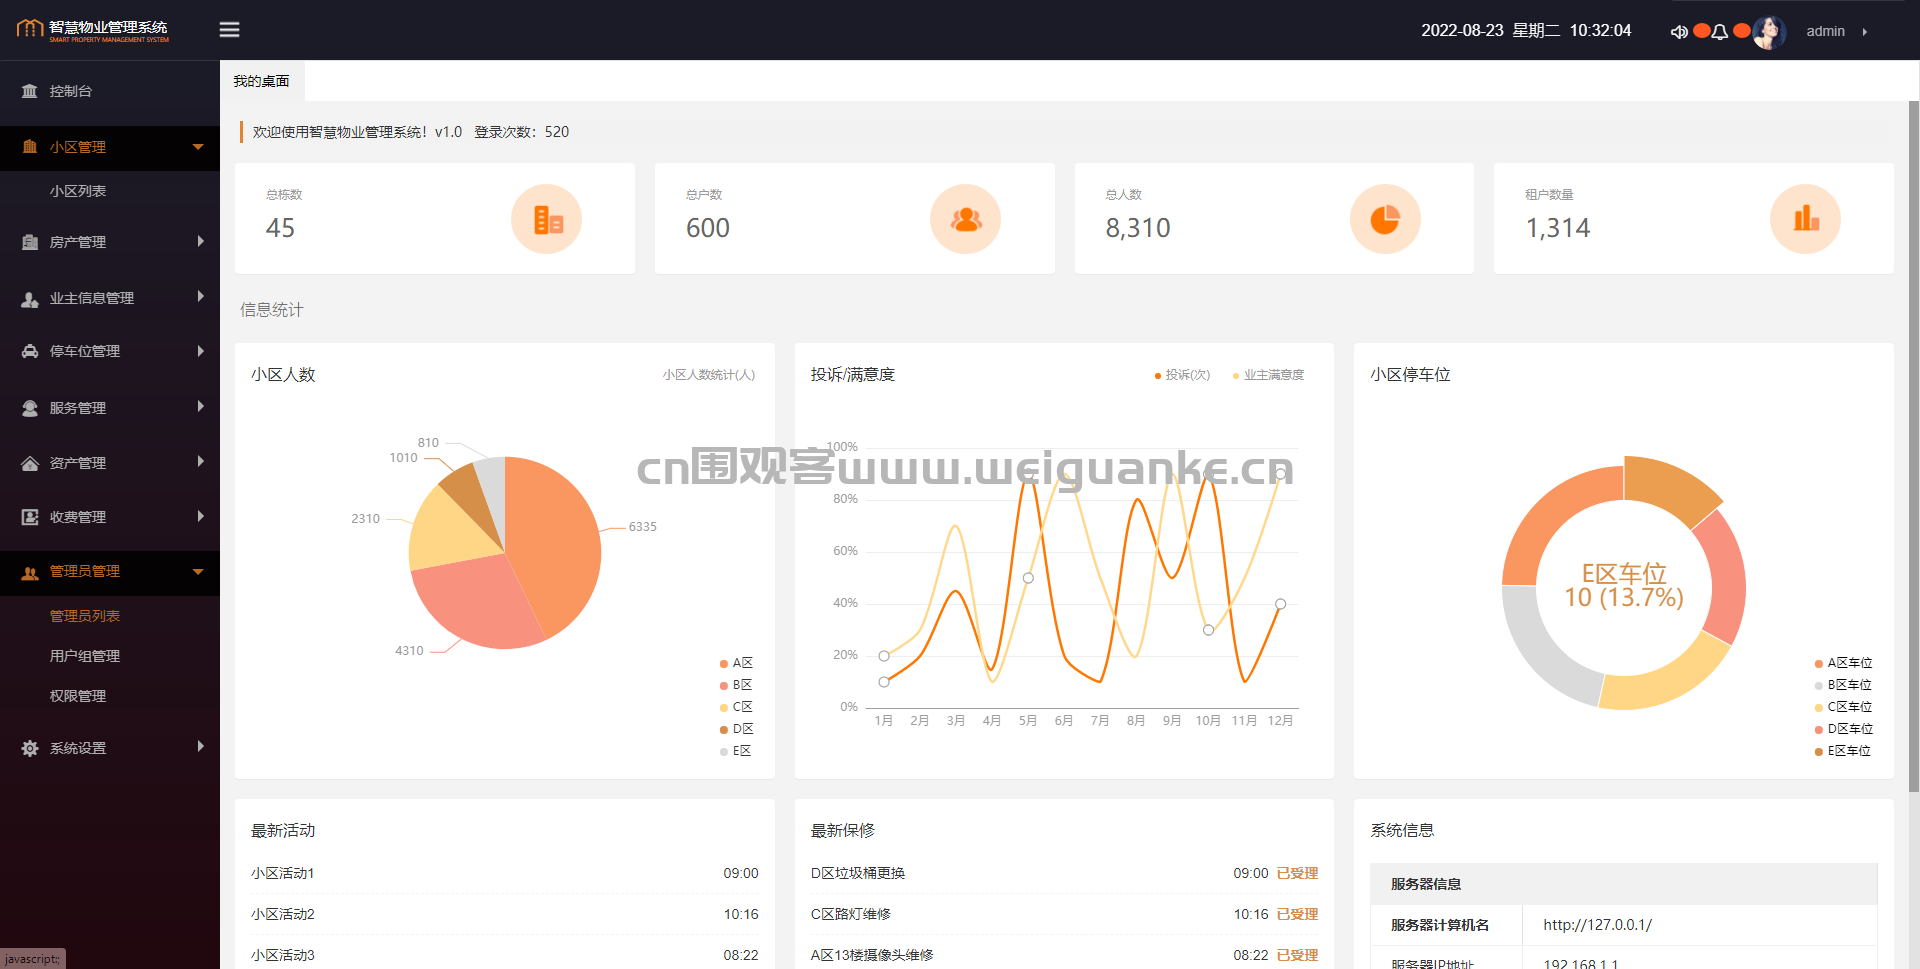Viewport: 1920px width, 969px height.
Task: Click the 总栋数 building card icon
Action: [546, 219]
